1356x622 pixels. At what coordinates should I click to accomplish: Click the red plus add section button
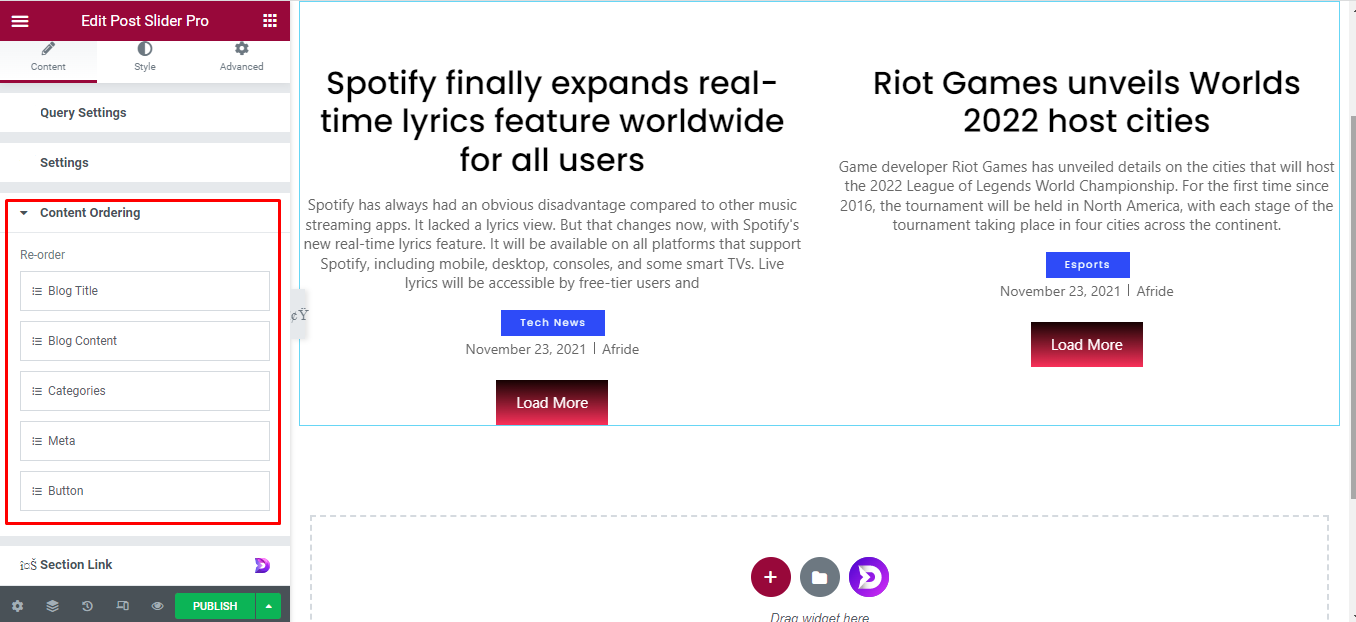(x=771, y=577)
